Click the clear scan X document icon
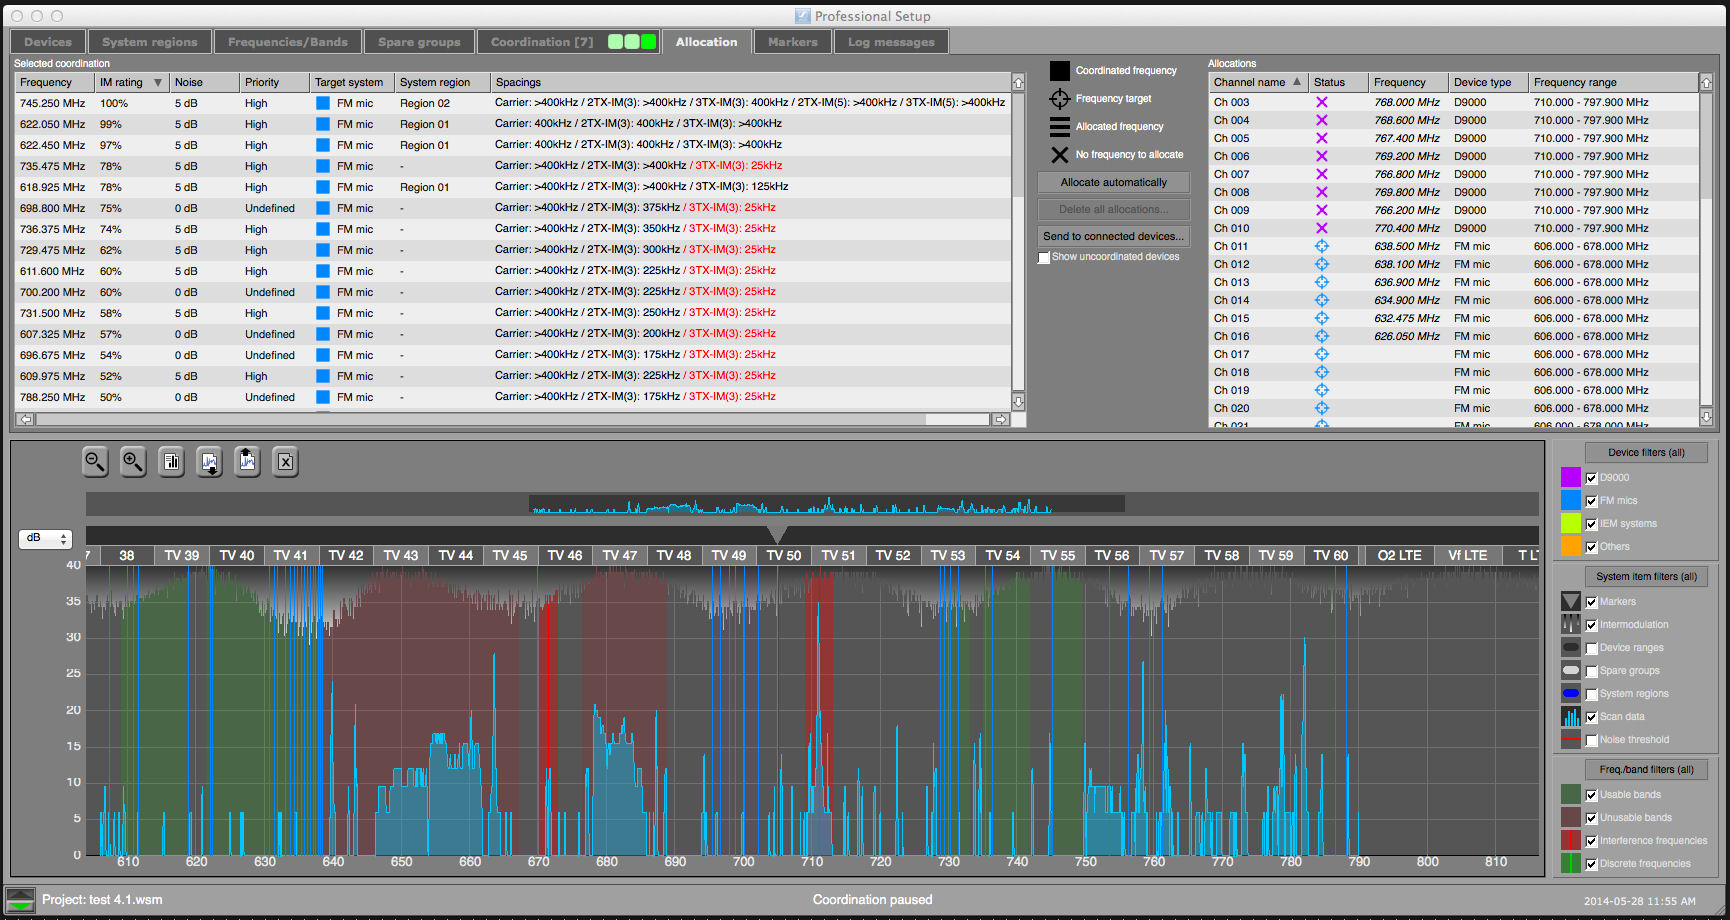The image size is (1730, 920). [x=285, y=461]
